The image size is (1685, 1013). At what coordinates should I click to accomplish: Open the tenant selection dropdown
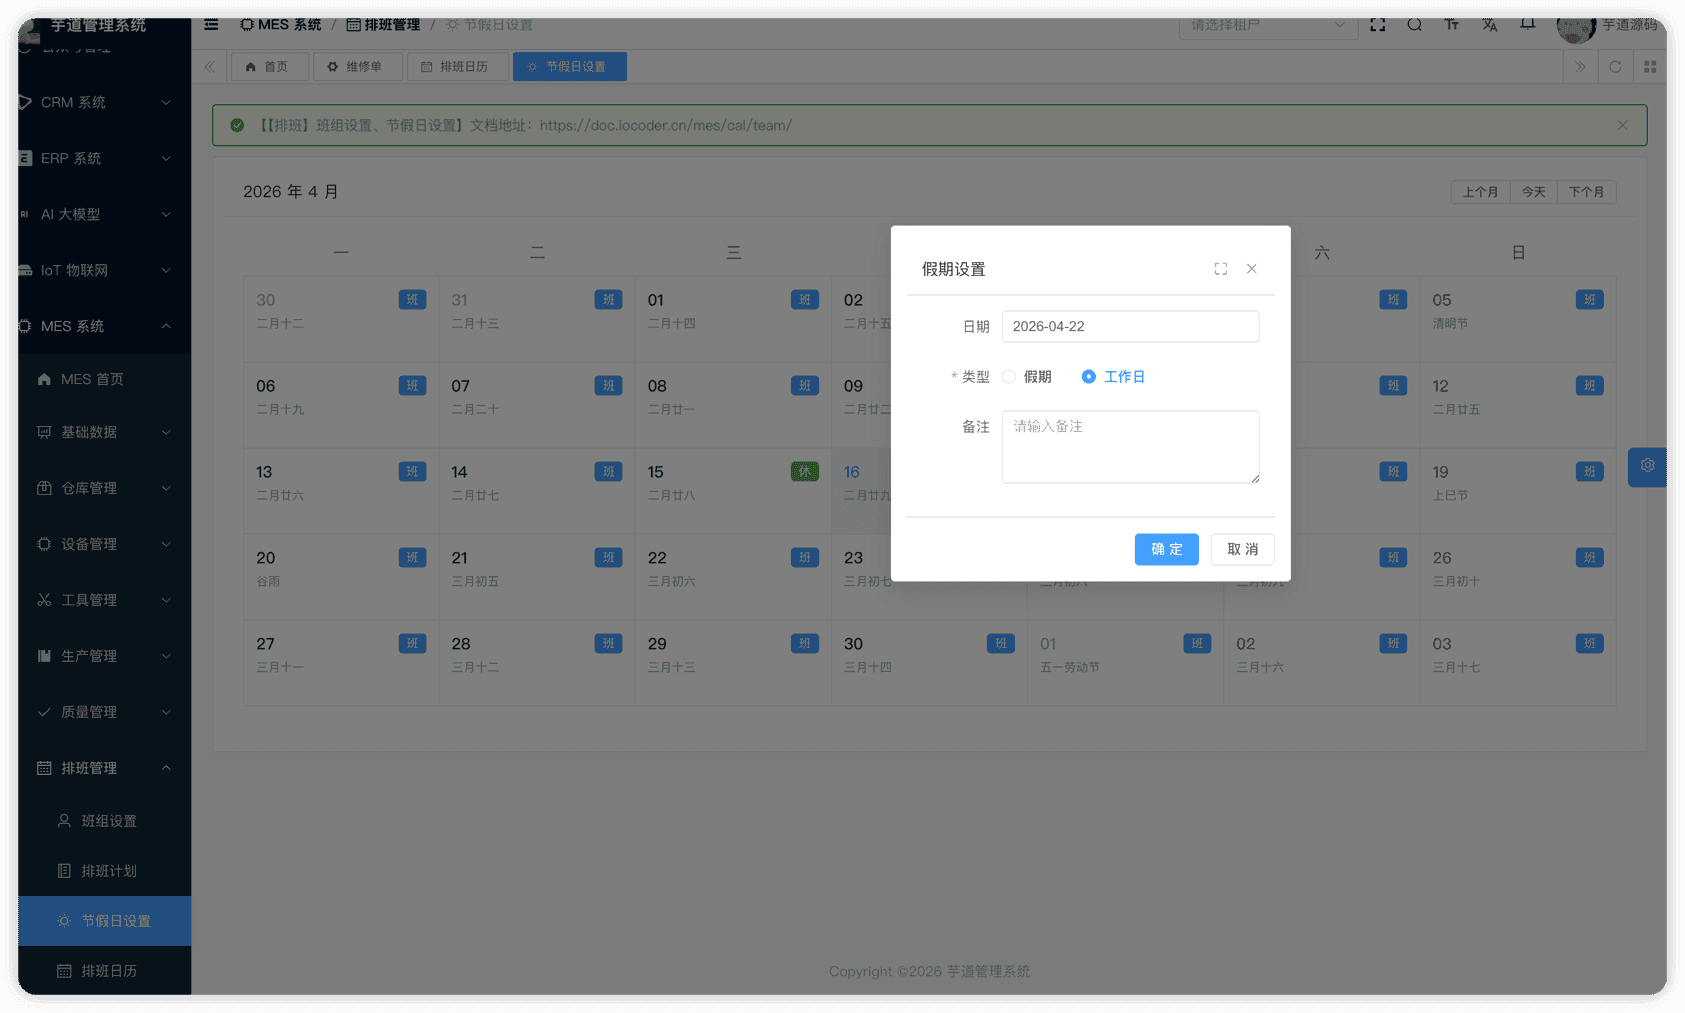[1267, 25]
